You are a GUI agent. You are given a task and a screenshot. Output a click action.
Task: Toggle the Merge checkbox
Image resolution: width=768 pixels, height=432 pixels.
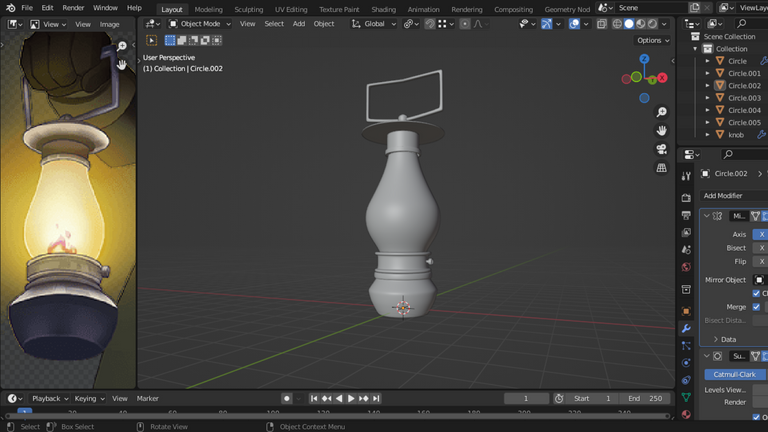tap(756, 307)
